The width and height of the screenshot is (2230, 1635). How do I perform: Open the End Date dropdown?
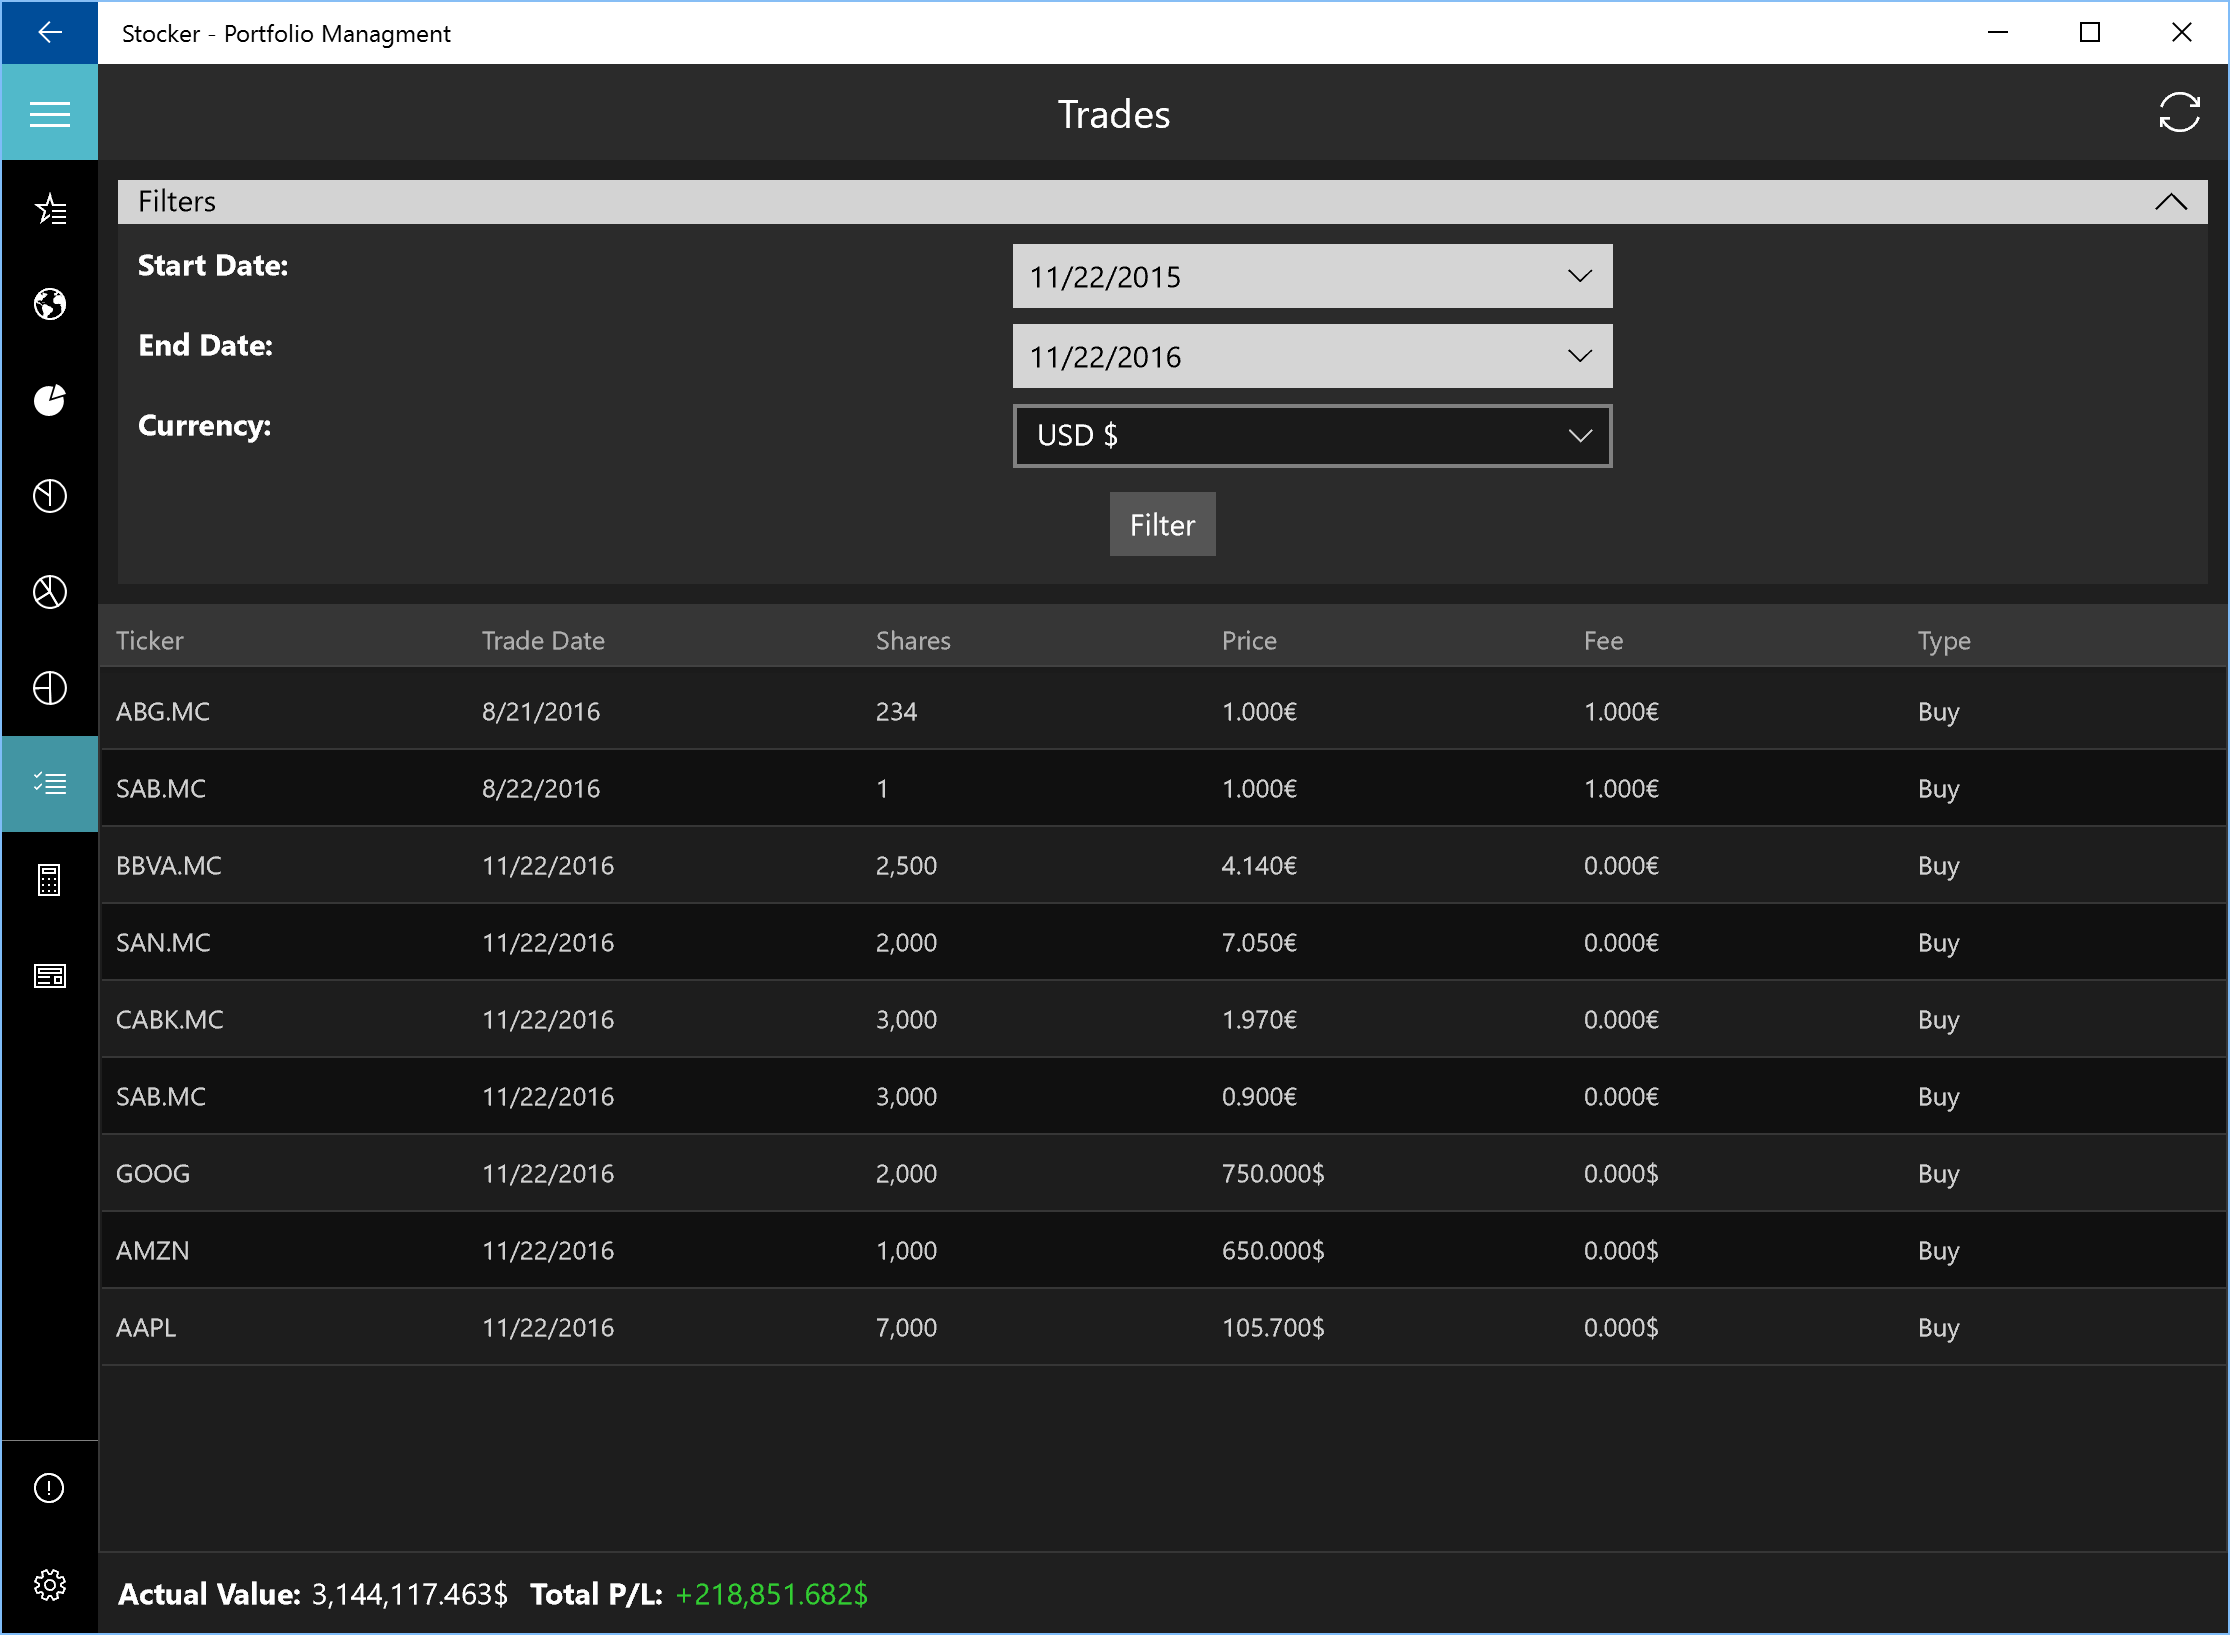tap(1311, 357)
